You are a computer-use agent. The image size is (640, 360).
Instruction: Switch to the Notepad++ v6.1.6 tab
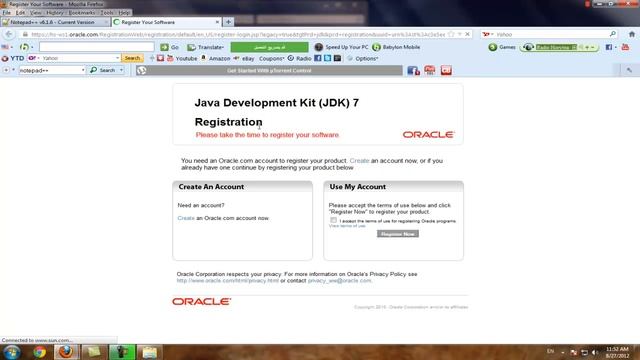point(55,22)
